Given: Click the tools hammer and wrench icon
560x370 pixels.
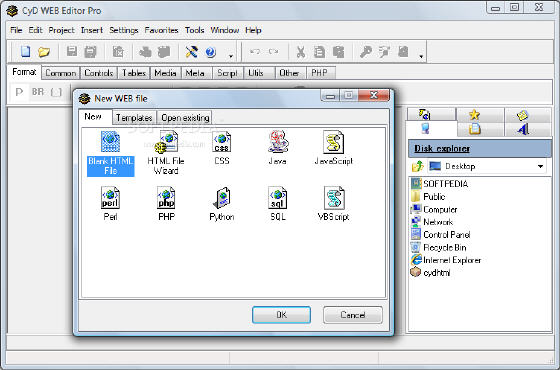Looking at the screenshot, I should point(191,52).
